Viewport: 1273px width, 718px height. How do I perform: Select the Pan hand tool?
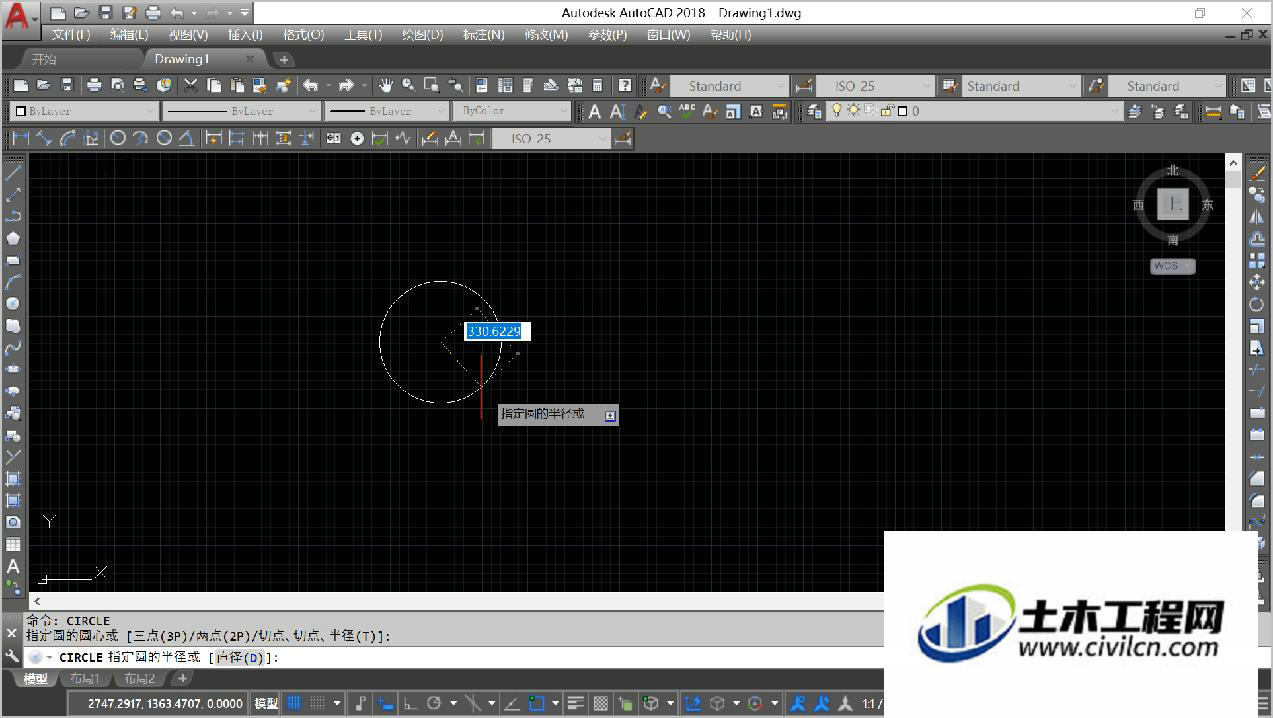386,86
